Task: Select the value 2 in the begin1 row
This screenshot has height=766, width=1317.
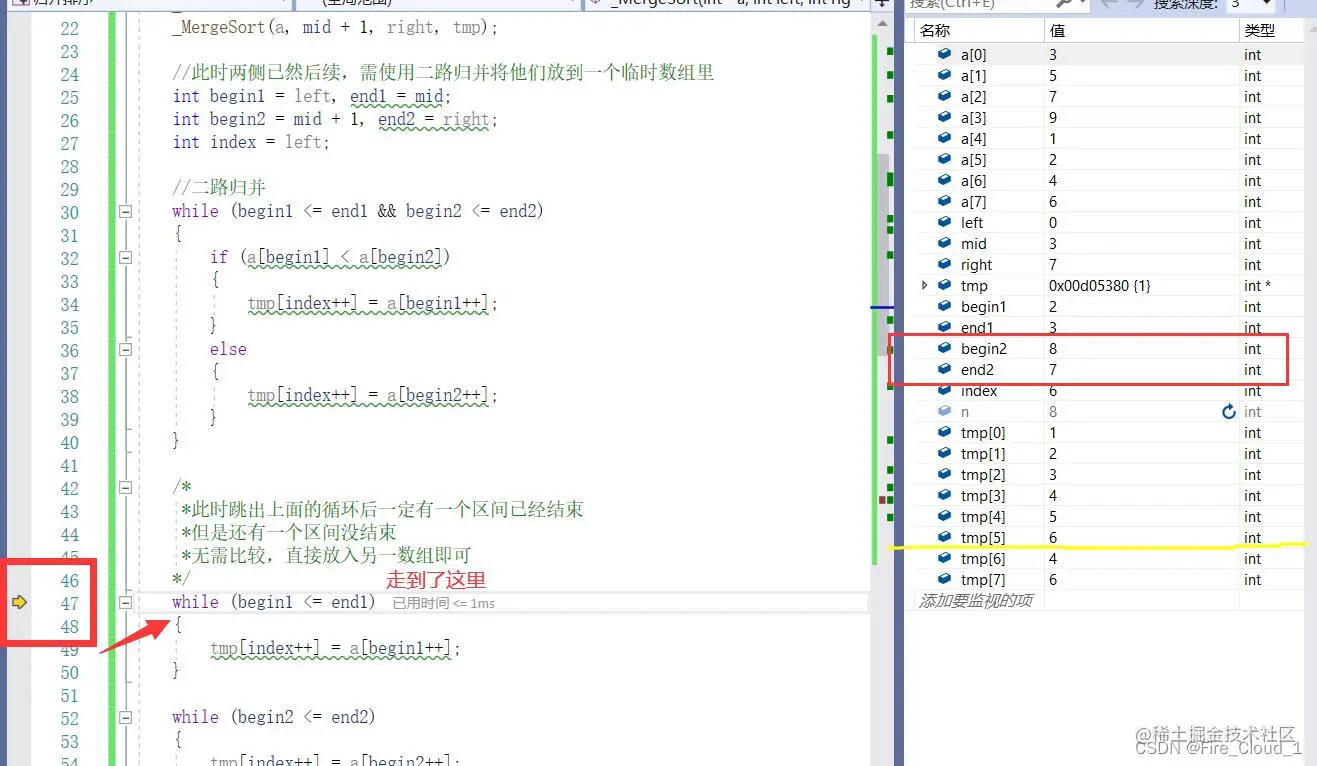Action: (x=1053, y=306)
